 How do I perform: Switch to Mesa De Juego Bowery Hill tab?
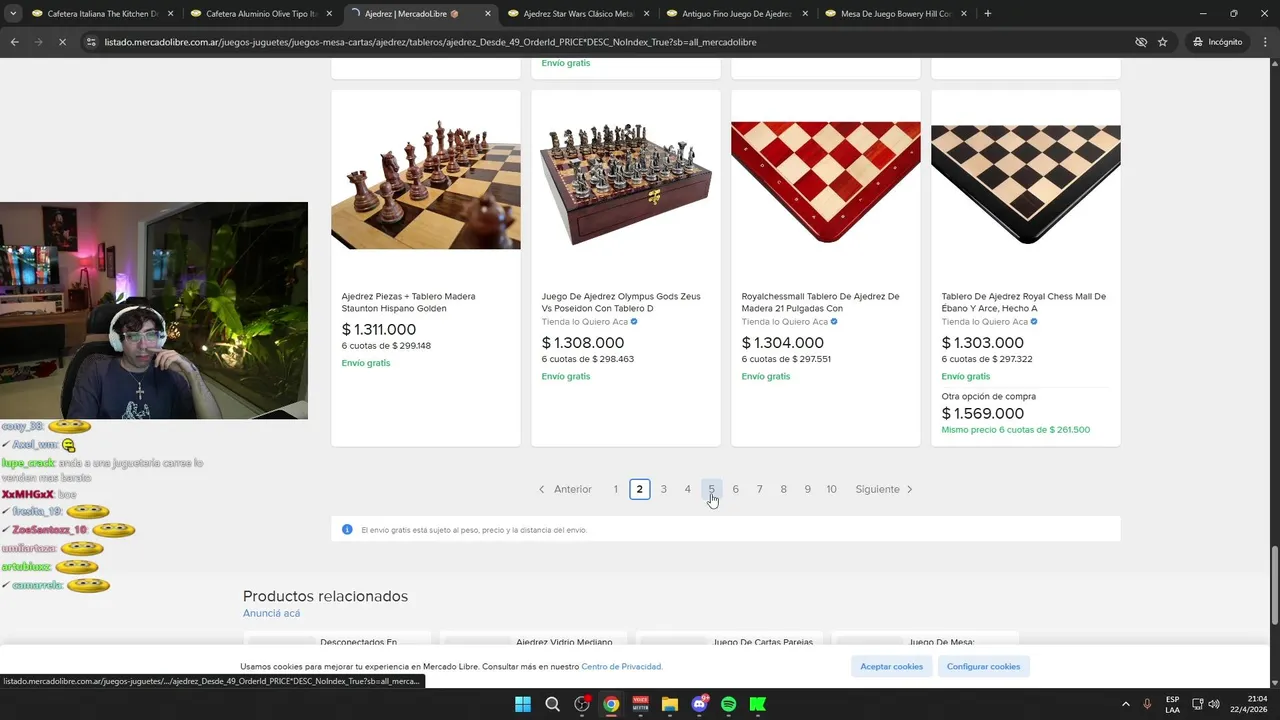[896, 14]
